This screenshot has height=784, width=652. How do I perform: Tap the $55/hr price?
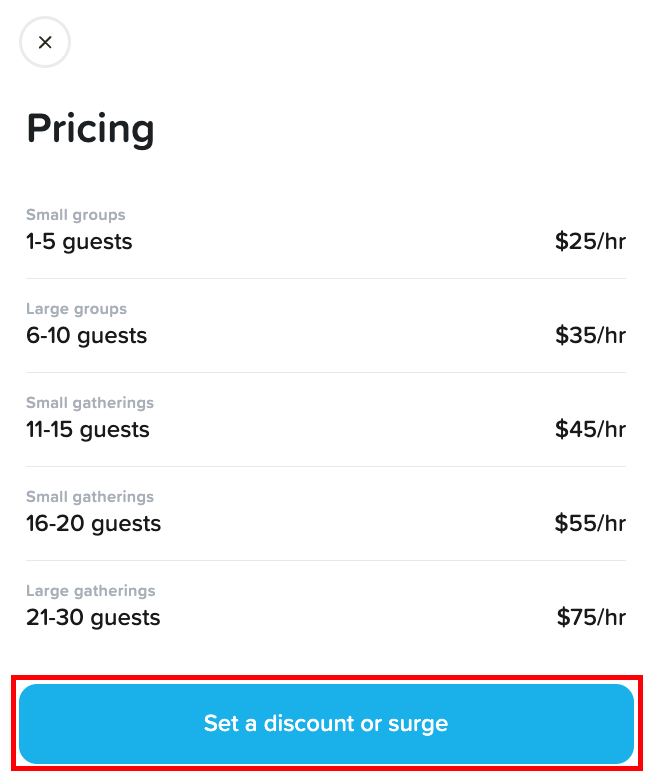coord(590,524)
